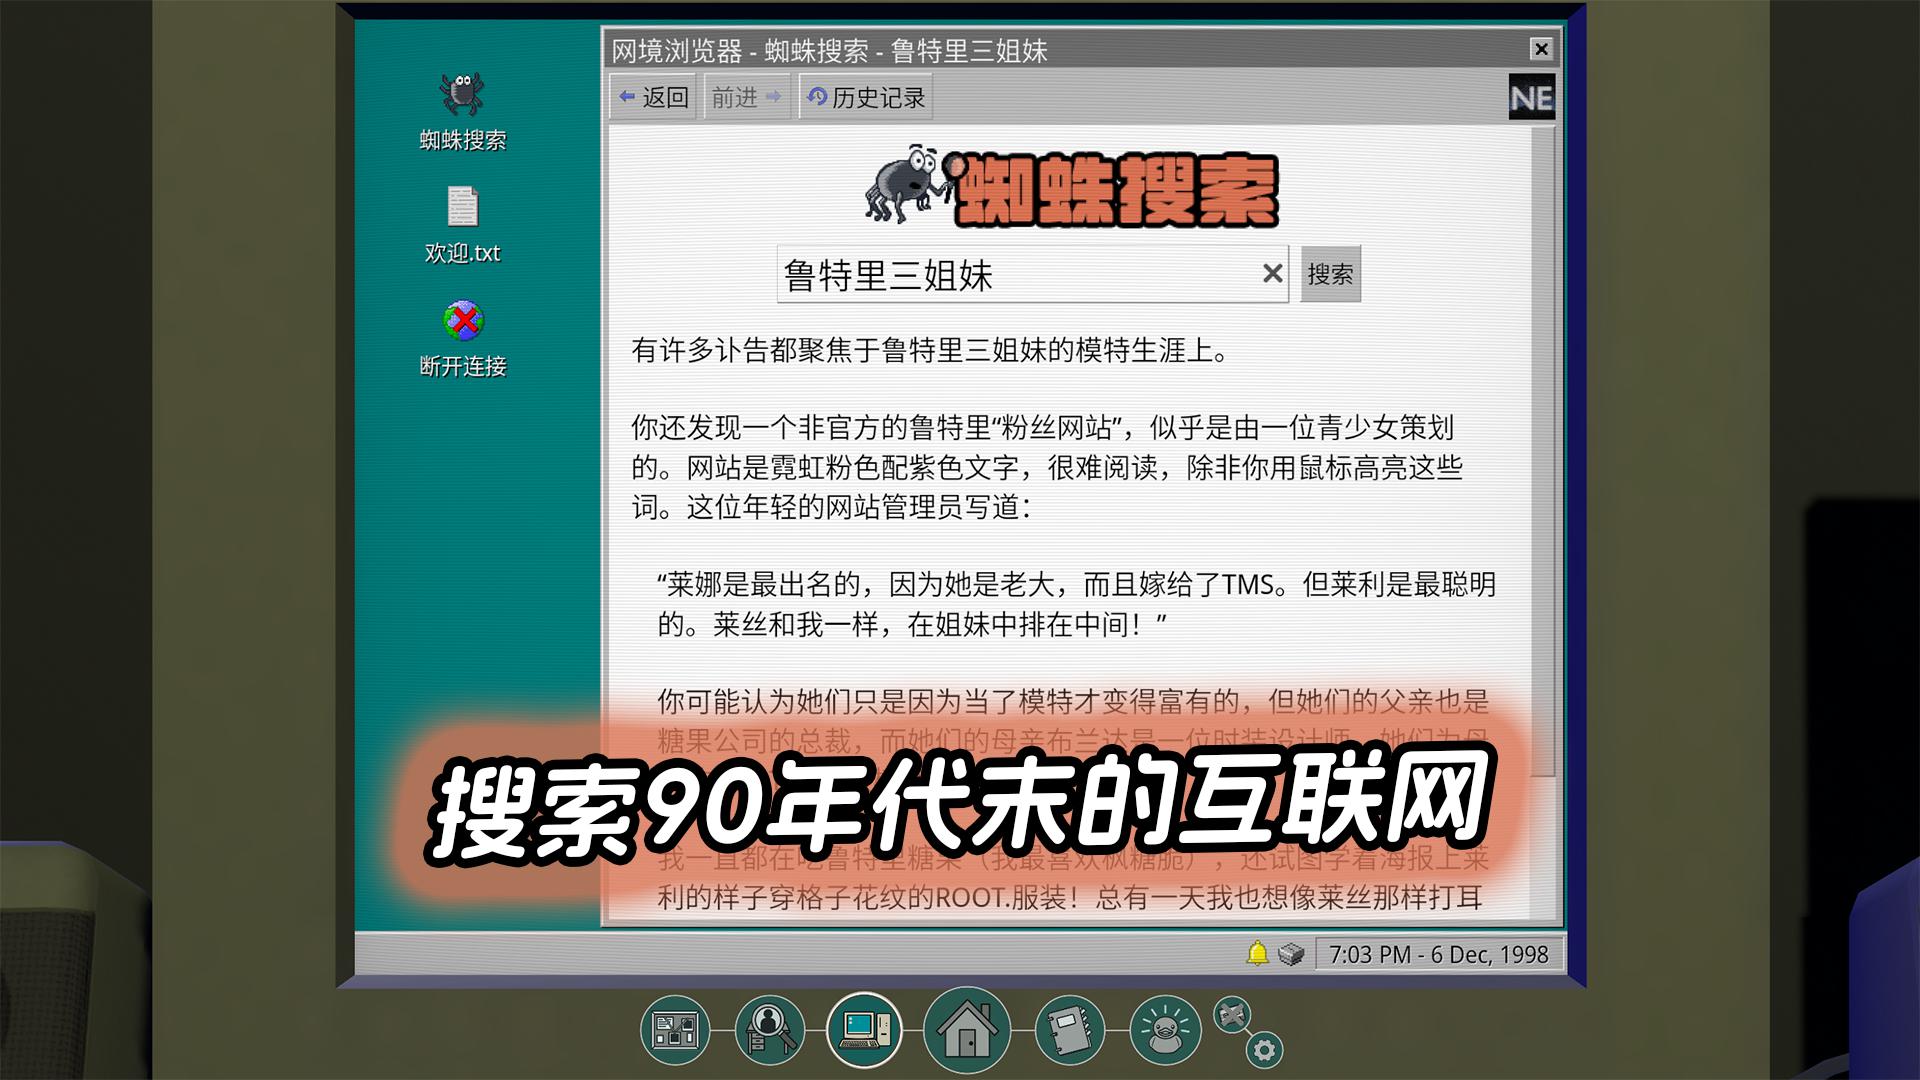Click the notification bell in taskbar
The width and height of the screenshot is (1920, 1080).
[x=1257, y=954]
